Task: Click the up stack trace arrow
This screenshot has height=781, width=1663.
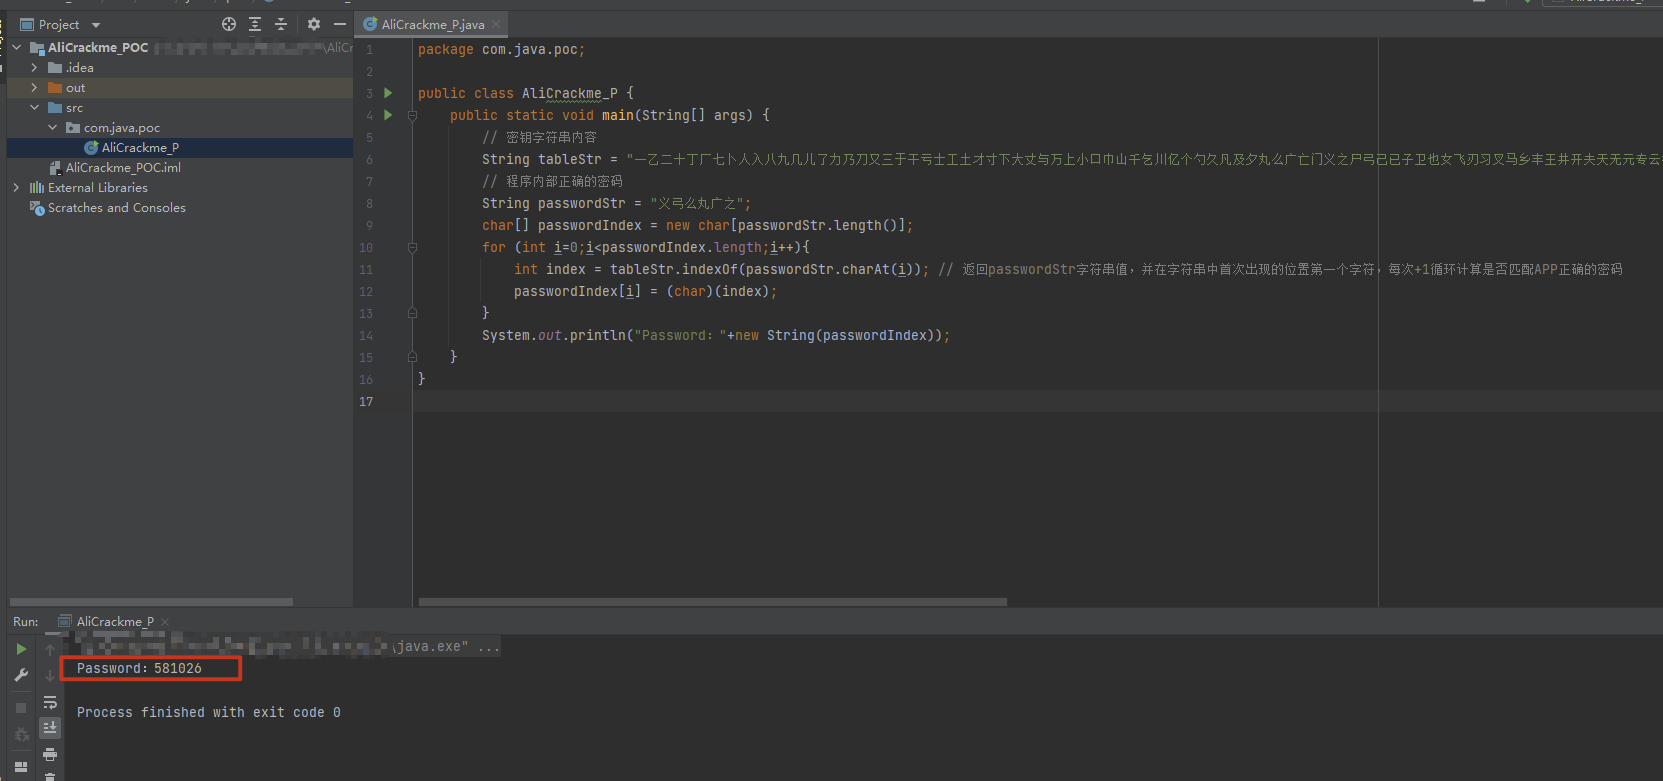Action: click(x=50, y=649)
